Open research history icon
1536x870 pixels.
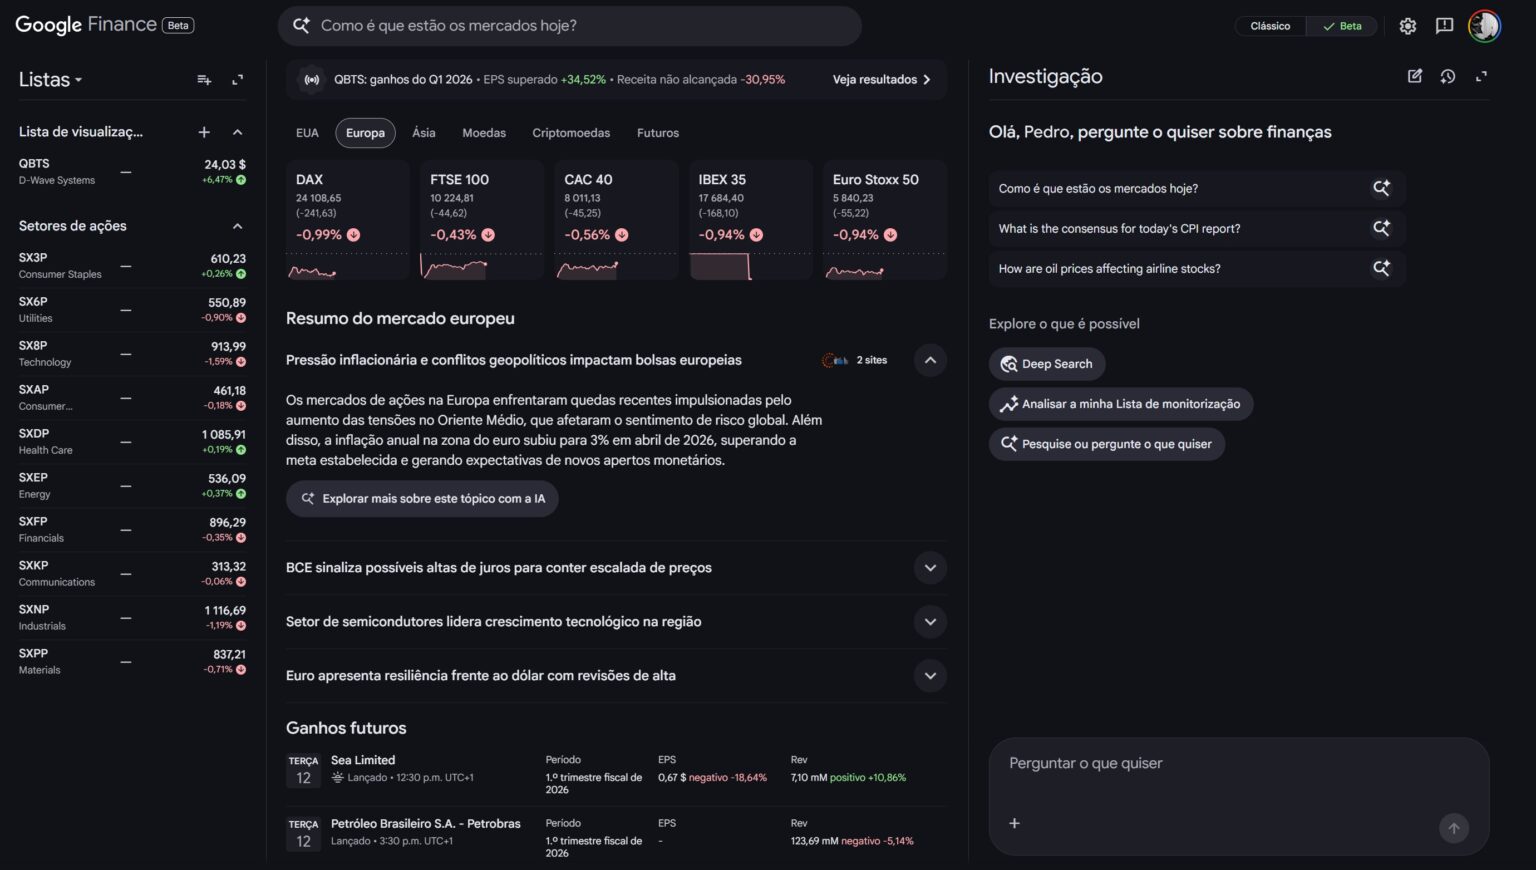1448,76
